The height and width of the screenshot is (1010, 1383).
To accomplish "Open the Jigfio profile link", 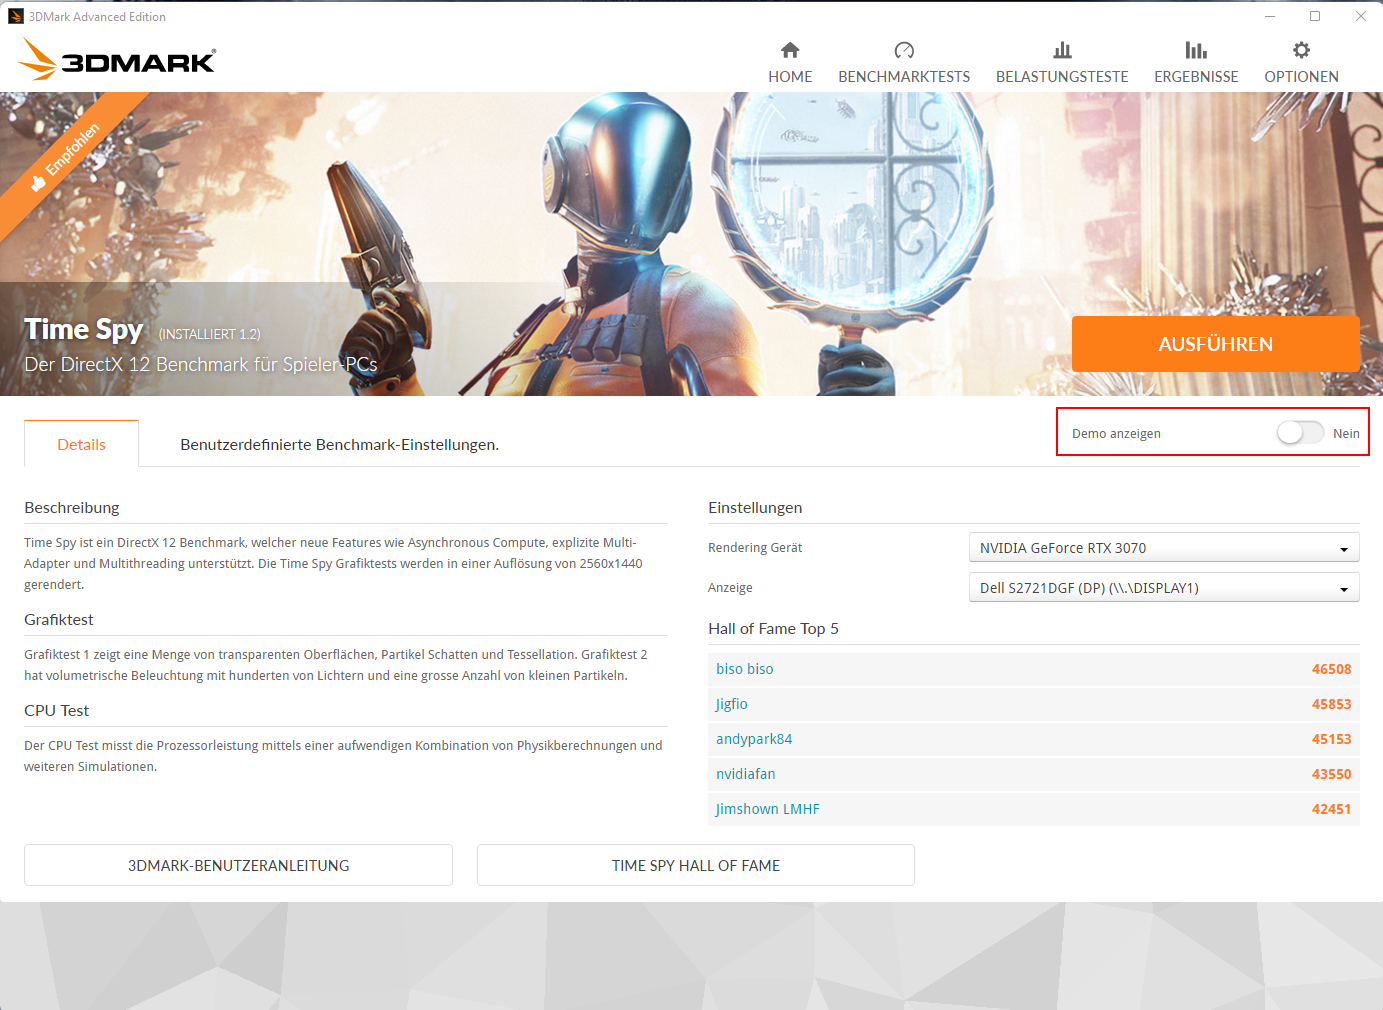I will click(x=732, y=704).
